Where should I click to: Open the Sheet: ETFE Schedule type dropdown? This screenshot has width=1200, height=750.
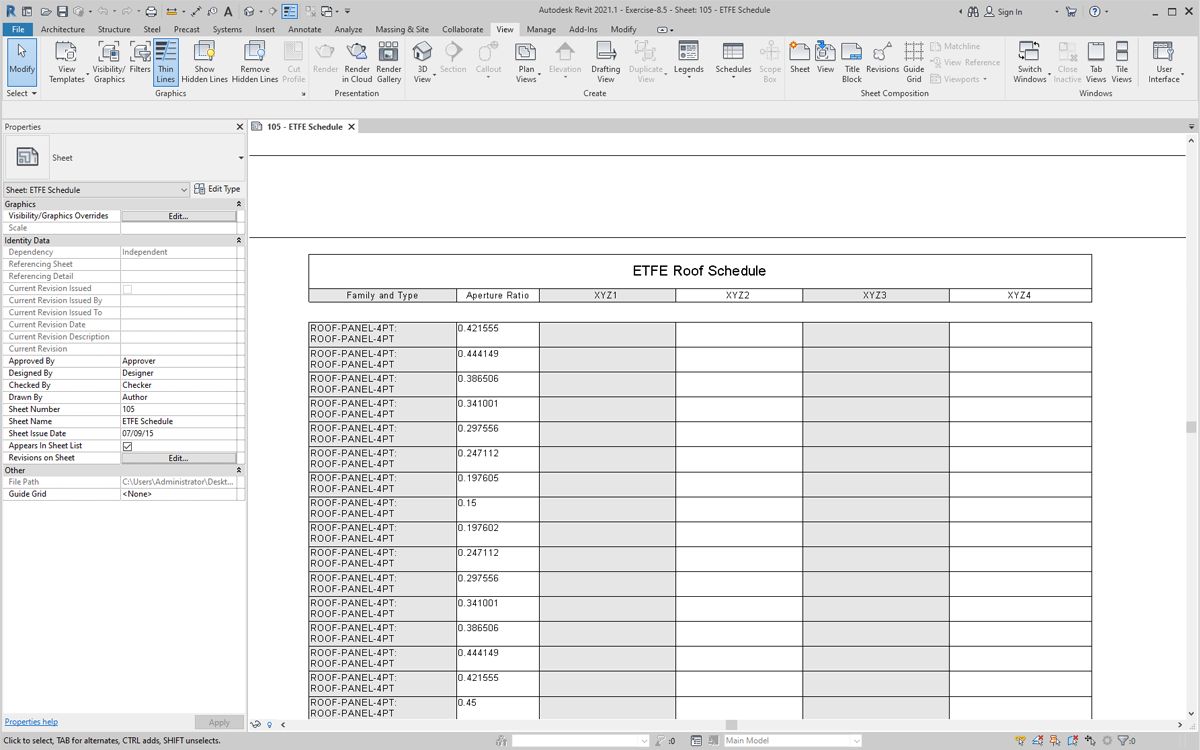point(184,190)
